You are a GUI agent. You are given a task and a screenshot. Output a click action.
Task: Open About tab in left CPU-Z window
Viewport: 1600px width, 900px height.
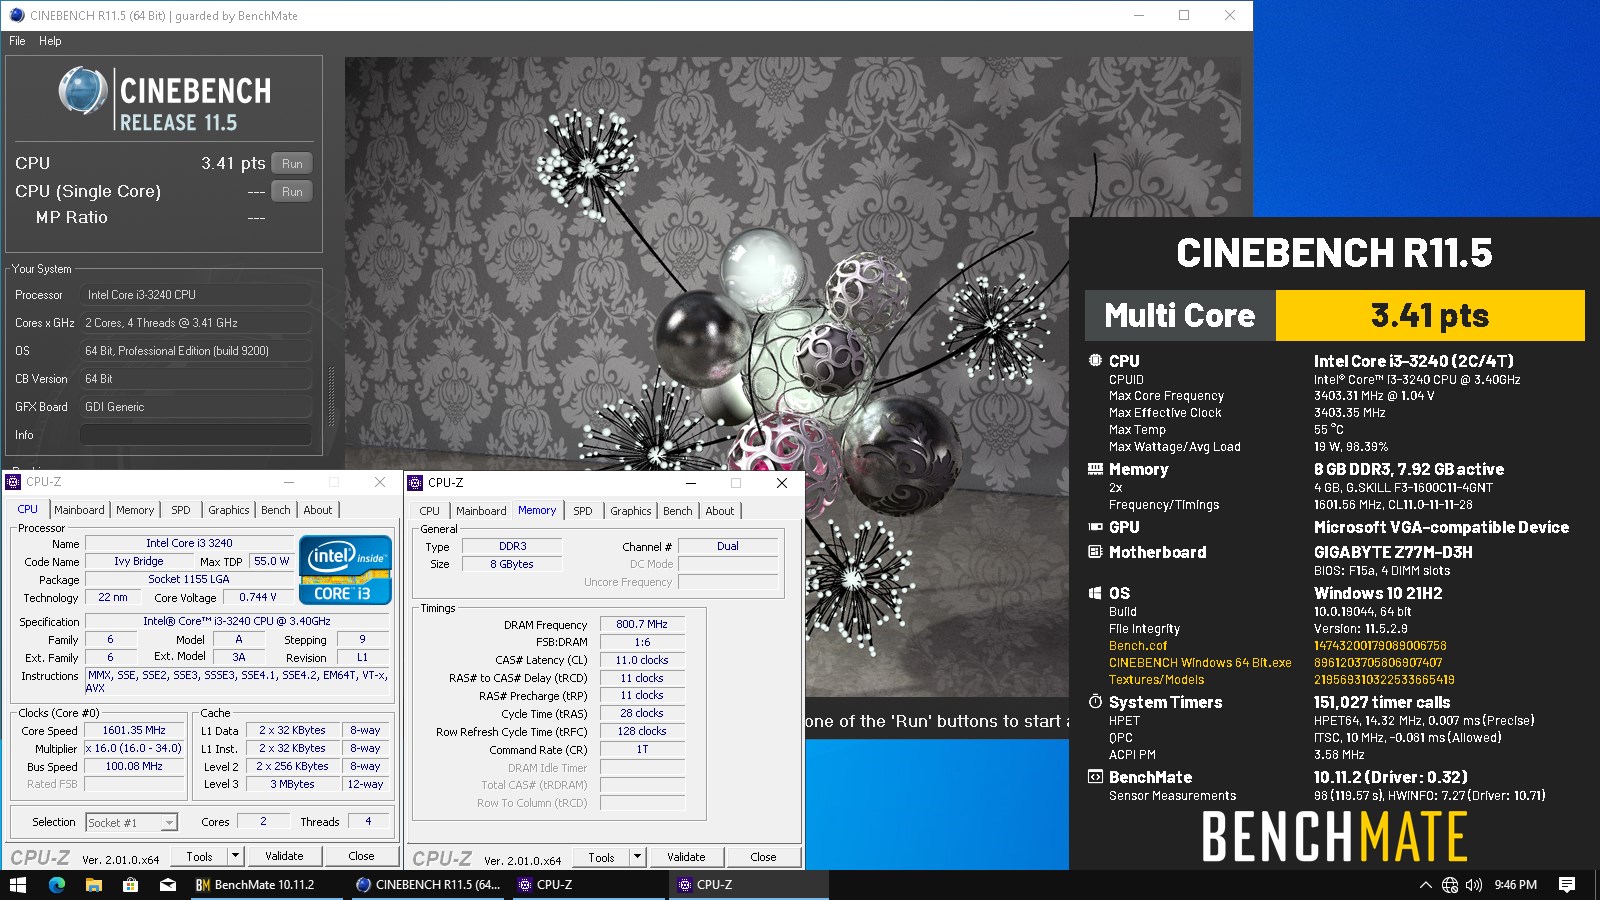pos(318,510)
